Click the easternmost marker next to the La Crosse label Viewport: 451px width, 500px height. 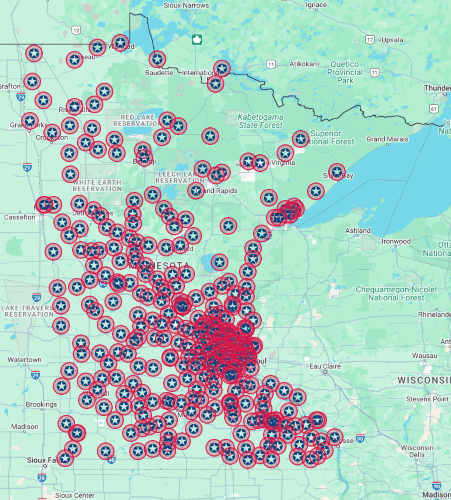click(x=335, y=437)
